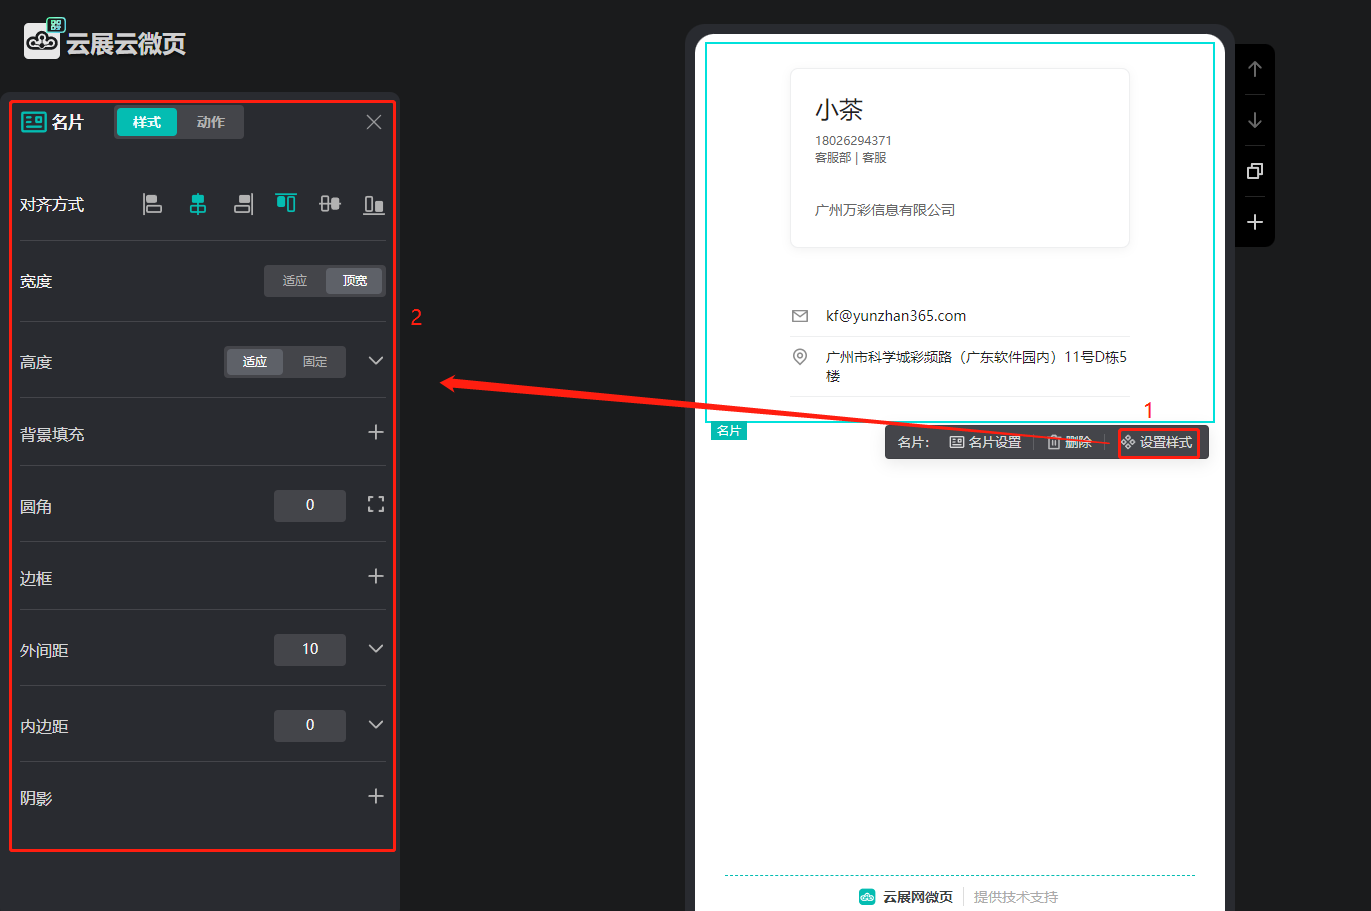Set width to 顶宽

[355, 281]
